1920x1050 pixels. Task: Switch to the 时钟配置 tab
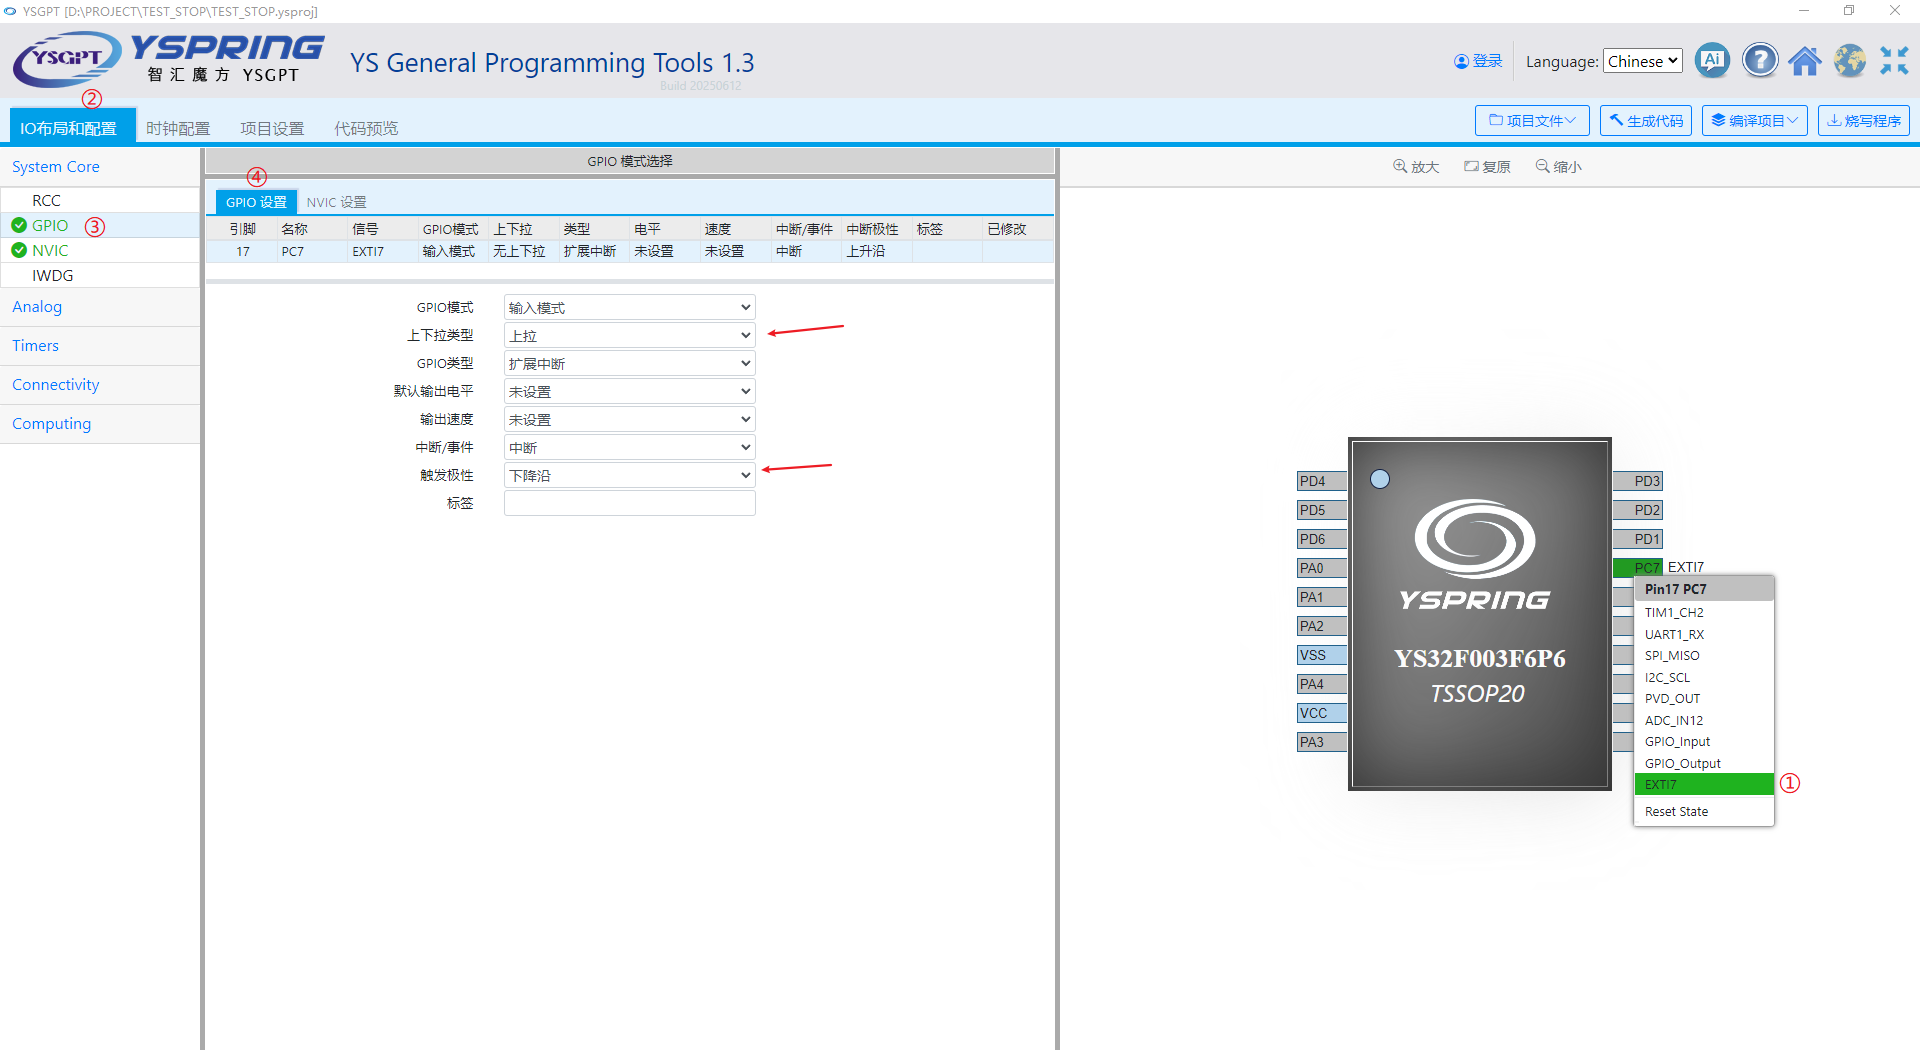178,128
